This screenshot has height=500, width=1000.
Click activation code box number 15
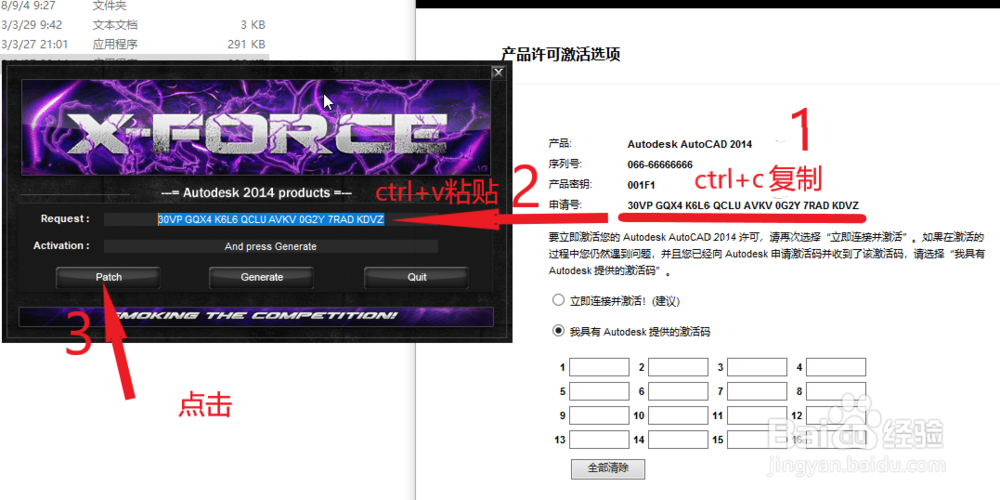click(757, 439)
